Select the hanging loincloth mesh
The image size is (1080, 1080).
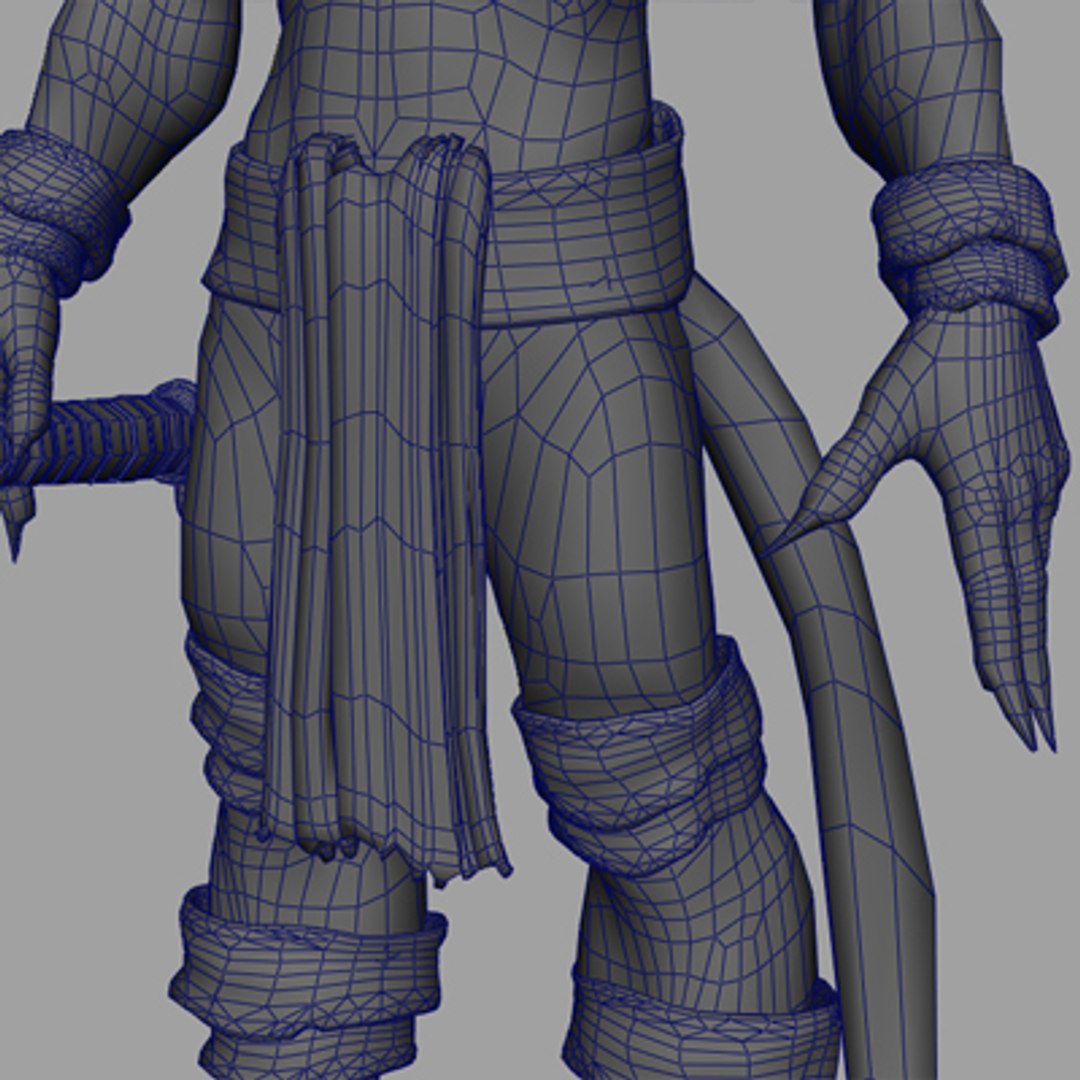click(x=386, y=510)
